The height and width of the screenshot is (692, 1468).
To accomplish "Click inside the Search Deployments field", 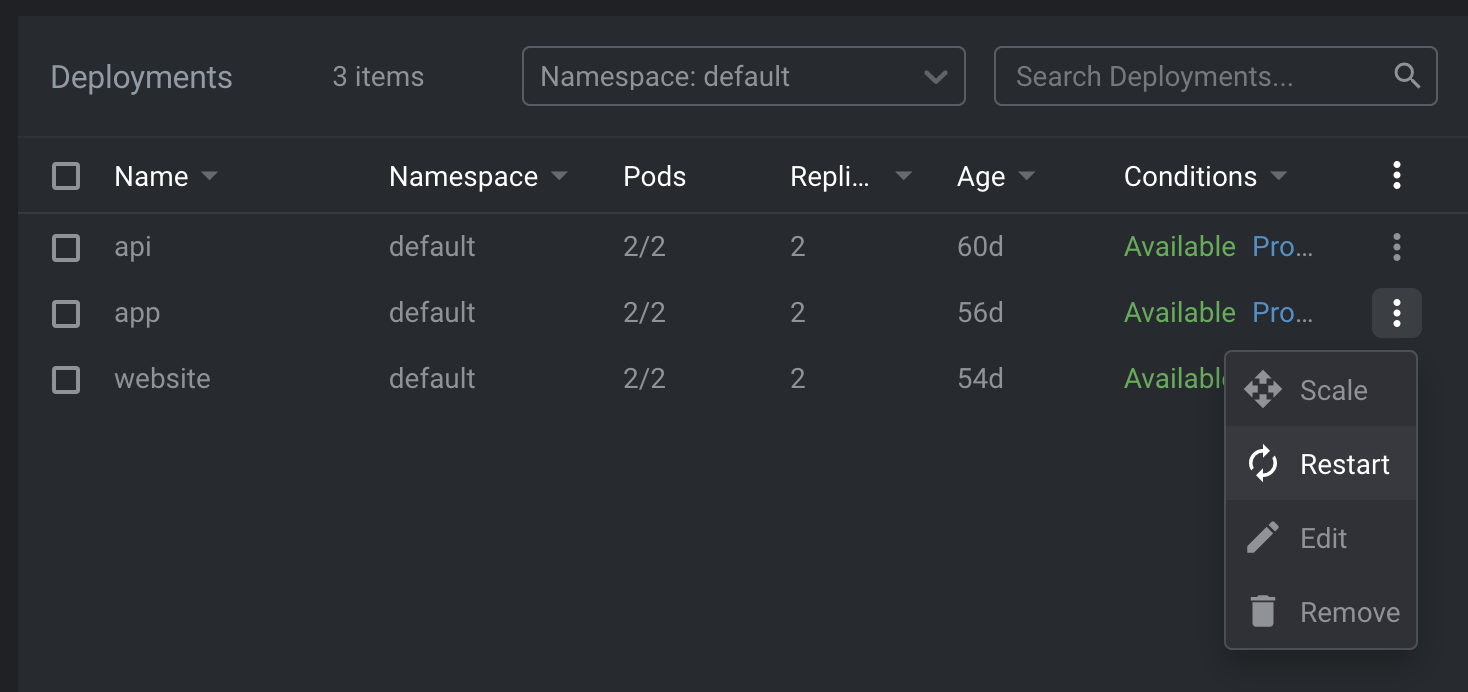I will click(x=1180, y=76).
